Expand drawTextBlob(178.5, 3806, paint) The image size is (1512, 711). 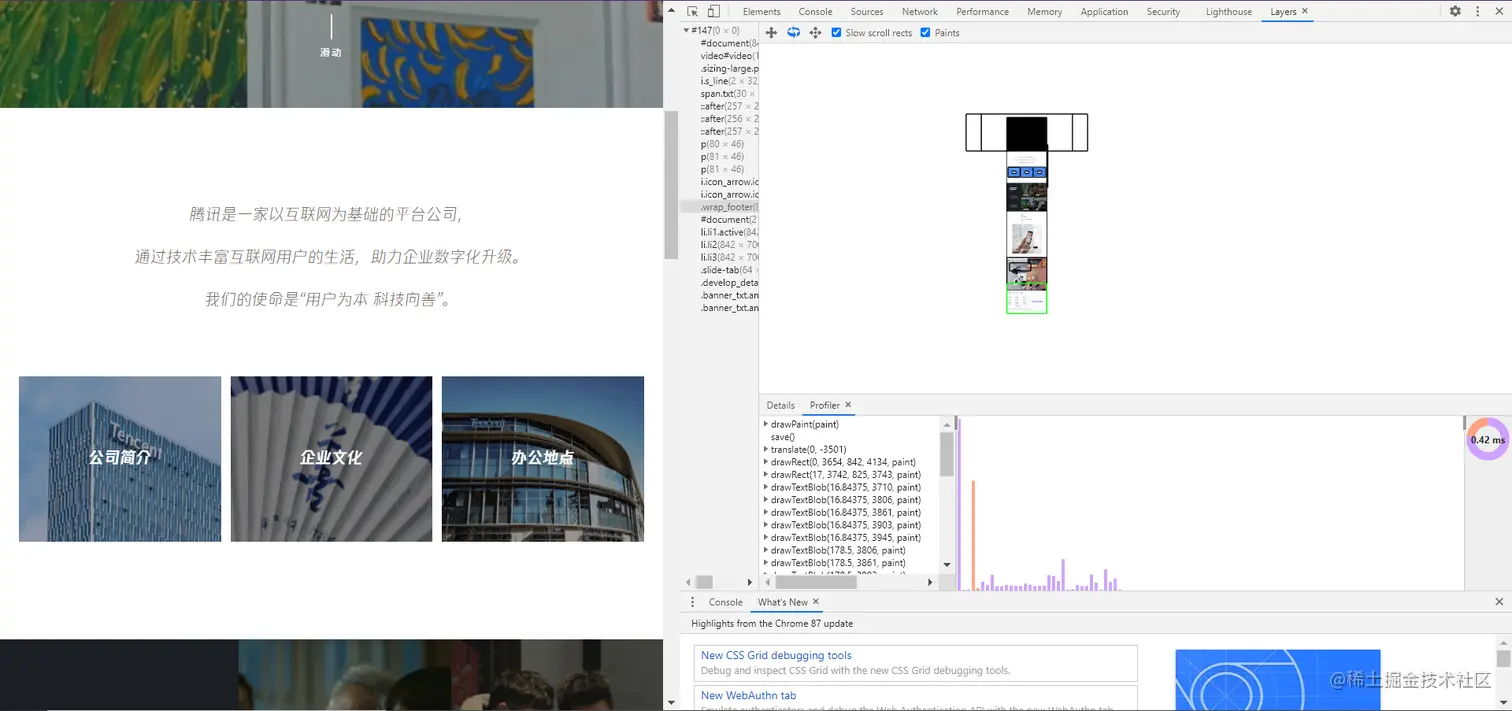click(x=766, y=550)
